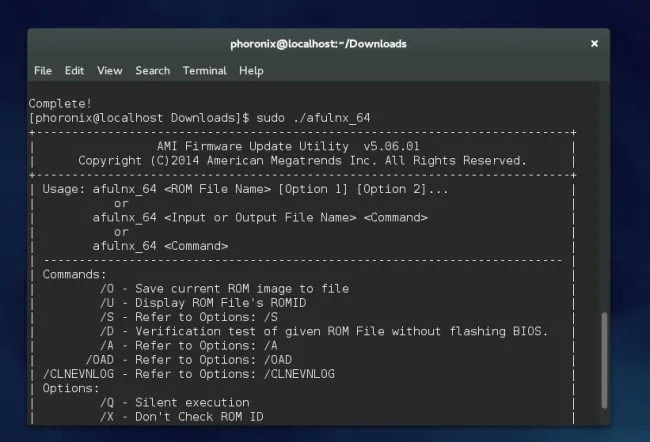Click the 'Usage: afulnx_64 <ROM File Name>' line

pyautogui.click(x=245, y=189)
